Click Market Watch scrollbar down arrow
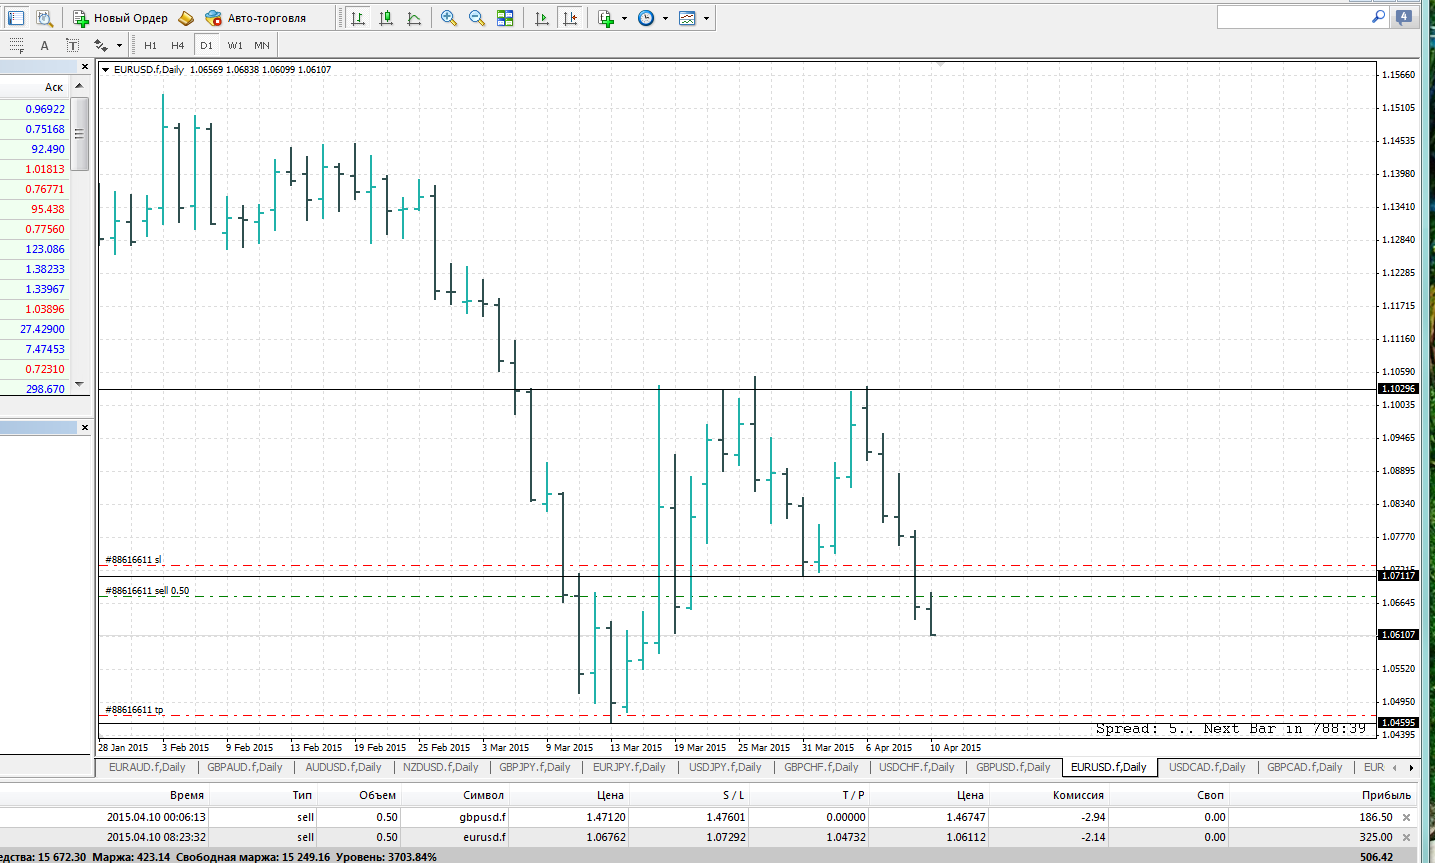 (x=79, y=385)
